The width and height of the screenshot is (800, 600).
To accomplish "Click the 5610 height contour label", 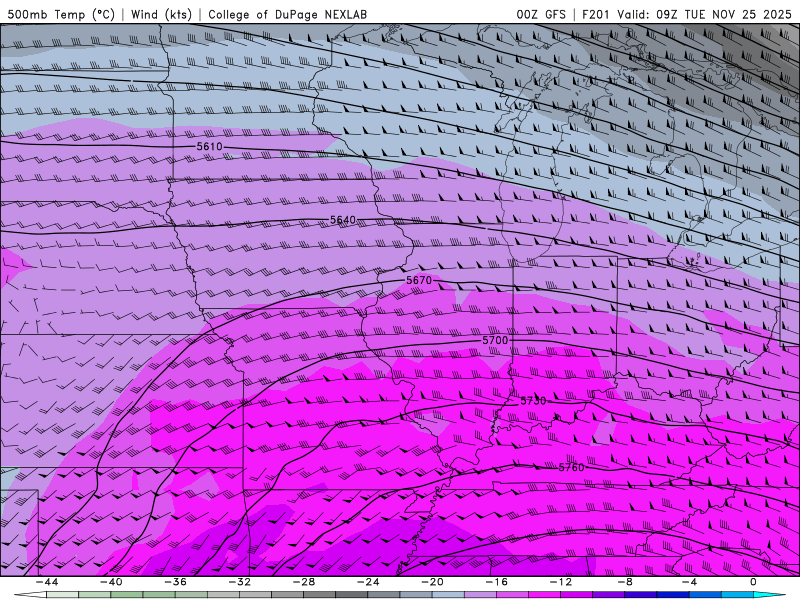I will click(210, 146).
